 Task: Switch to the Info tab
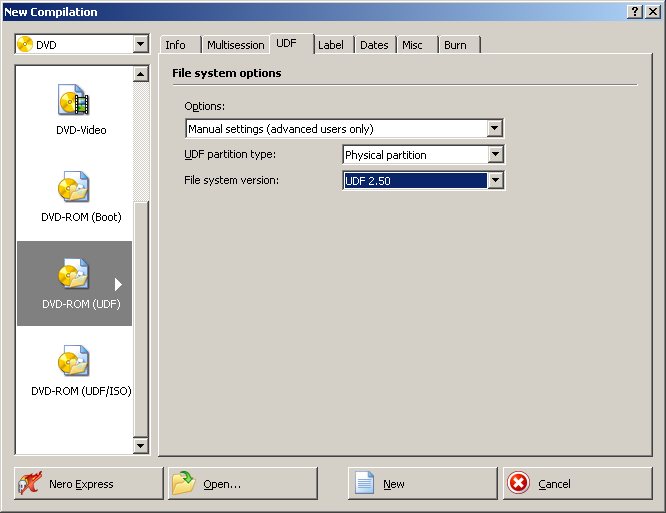click(180, 45)
